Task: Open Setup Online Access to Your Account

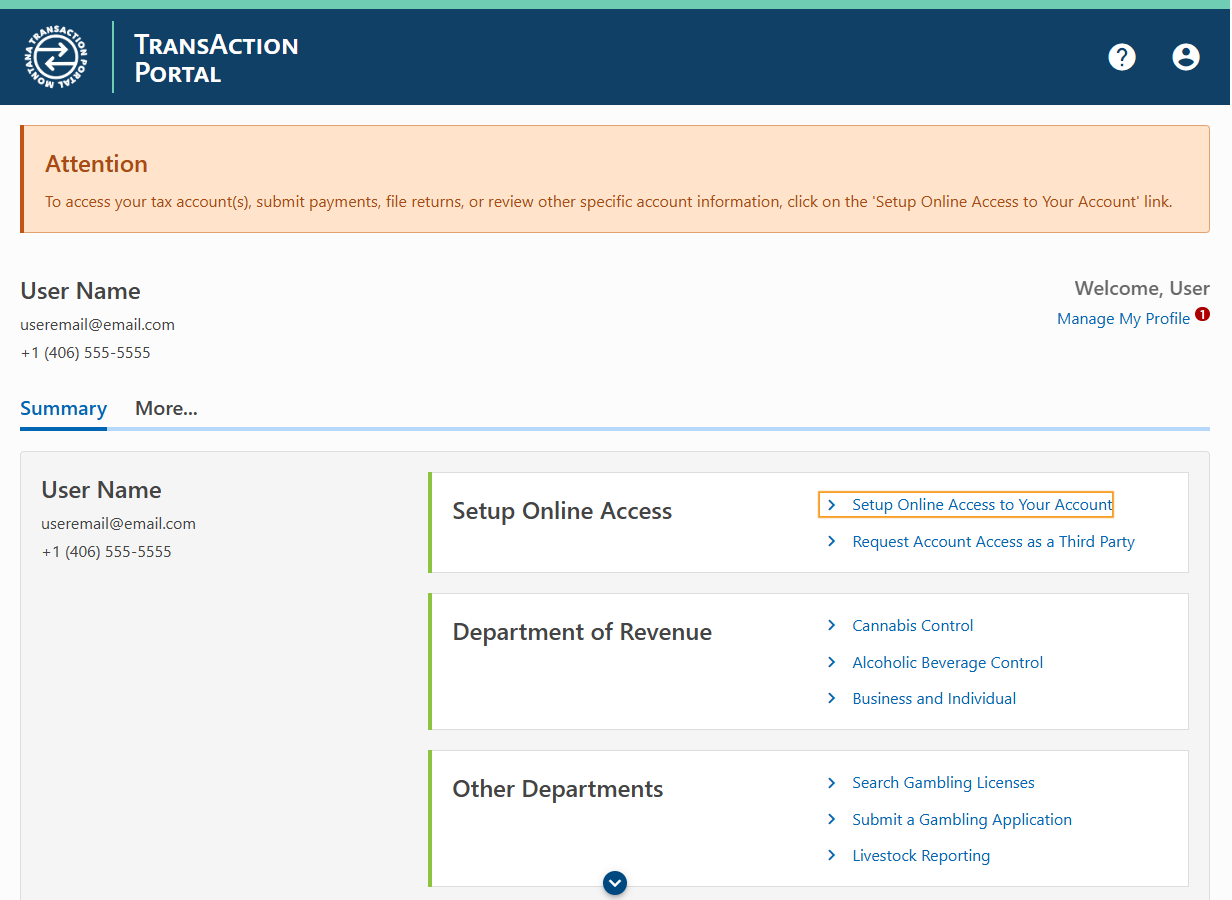Action: [981, 505]
